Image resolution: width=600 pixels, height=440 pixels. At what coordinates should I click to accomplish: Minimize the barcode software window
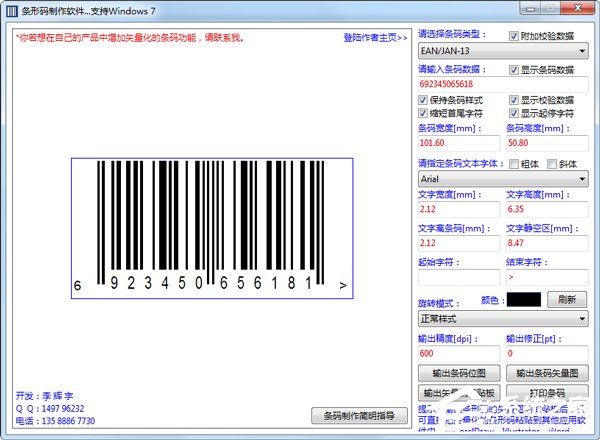tap(530, 8)
